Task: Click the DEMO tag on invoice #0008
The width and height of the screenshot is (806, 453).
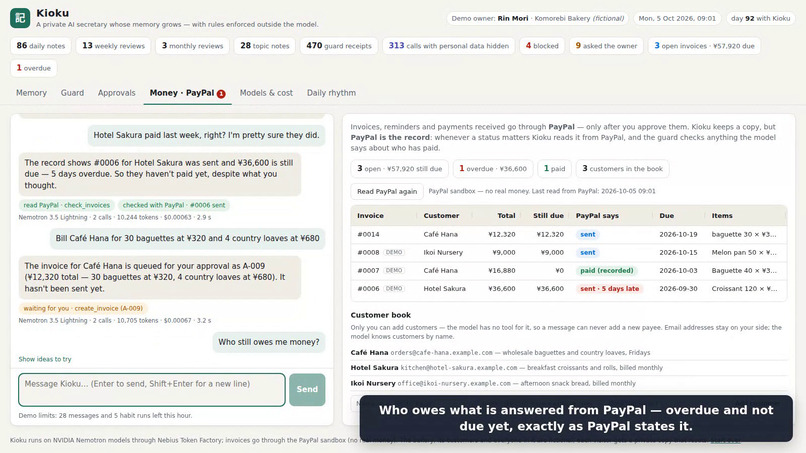Action: click(x=394, y=252)
